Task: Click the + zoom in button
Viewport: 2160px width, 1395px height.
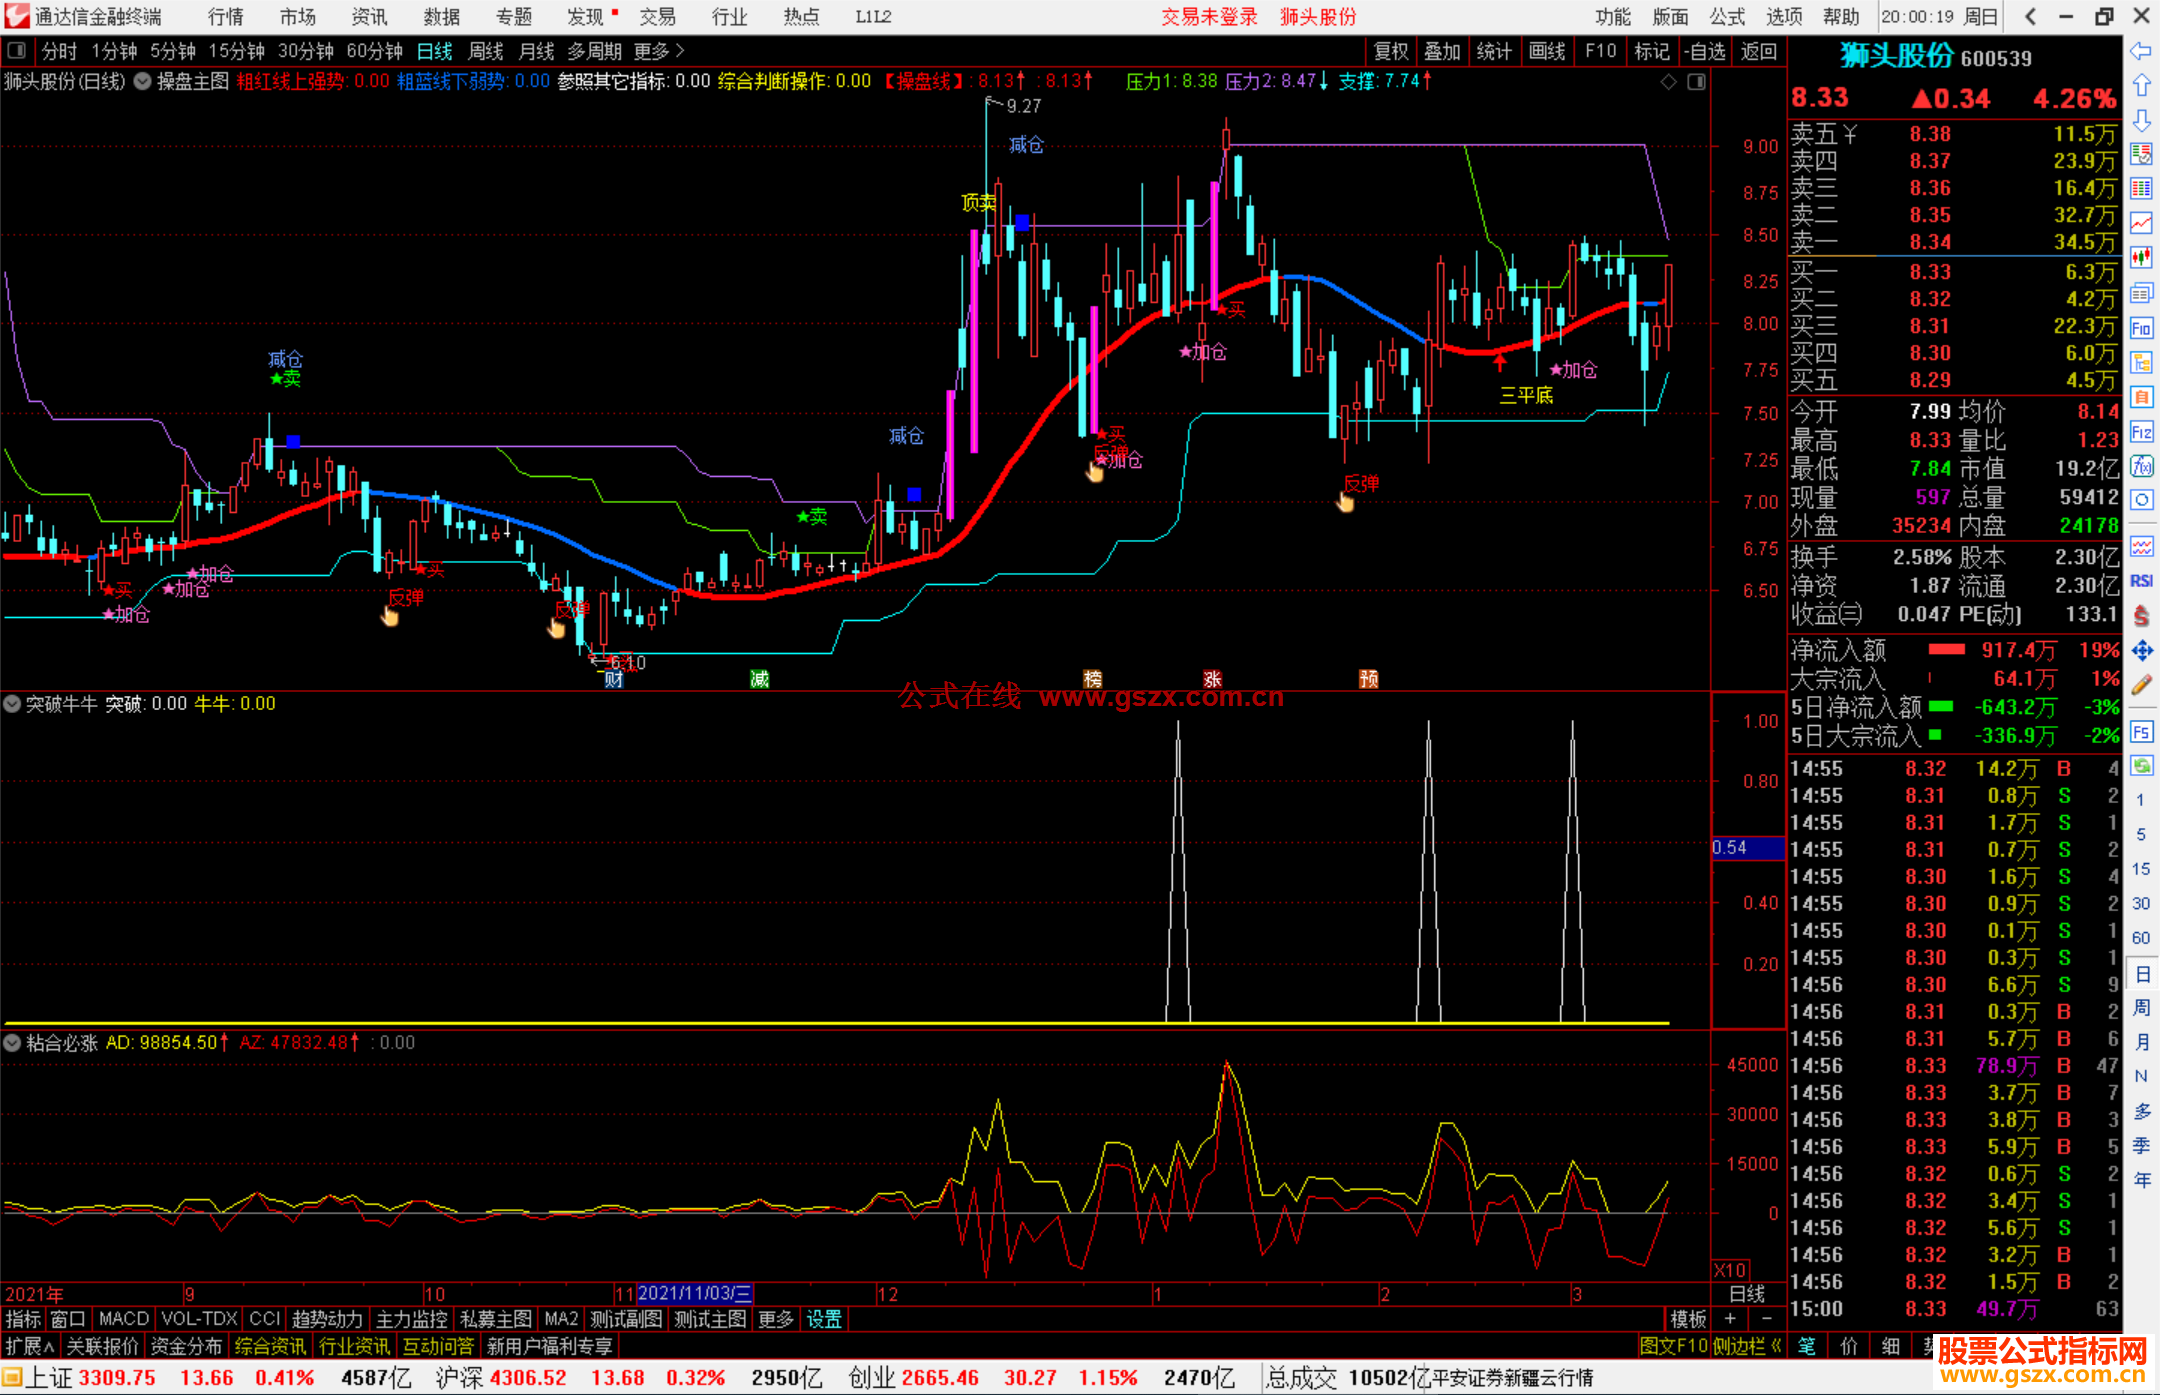Action: [x=1730, y=1319]
